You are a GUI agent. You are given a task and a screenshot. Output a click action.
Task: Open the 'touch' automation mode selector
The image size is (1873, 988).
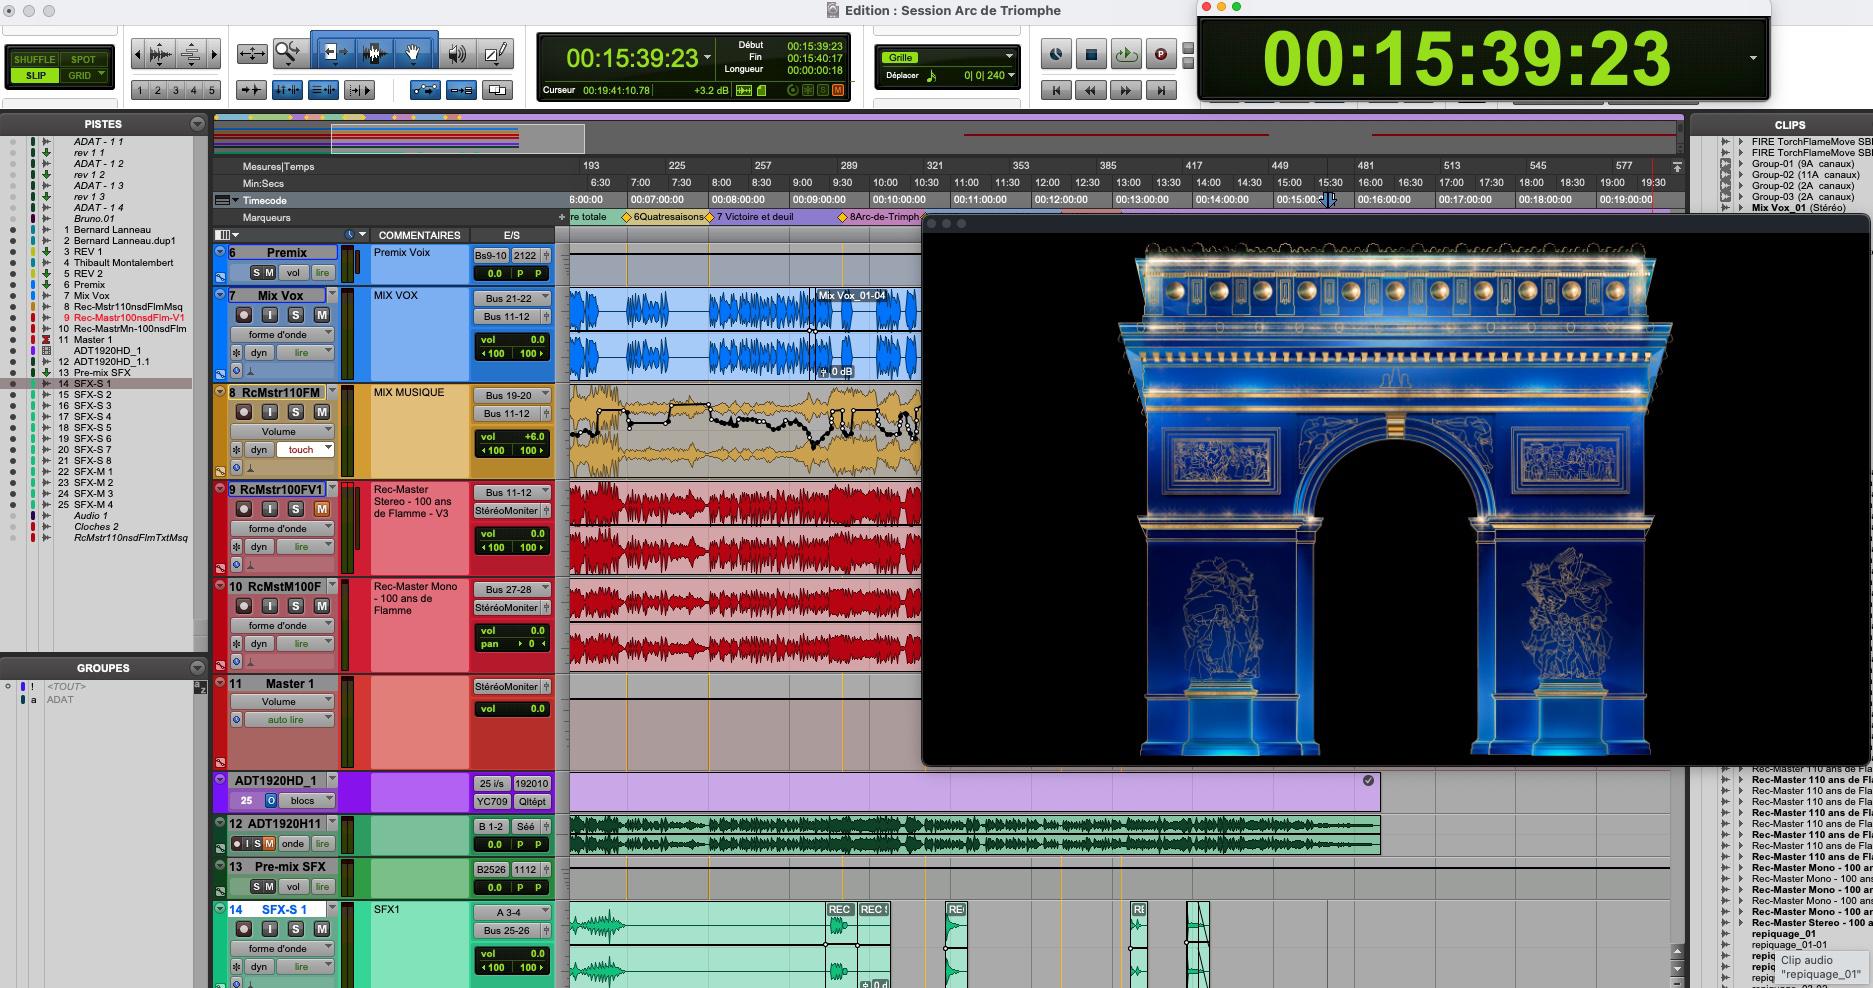[x=305, y=450]
